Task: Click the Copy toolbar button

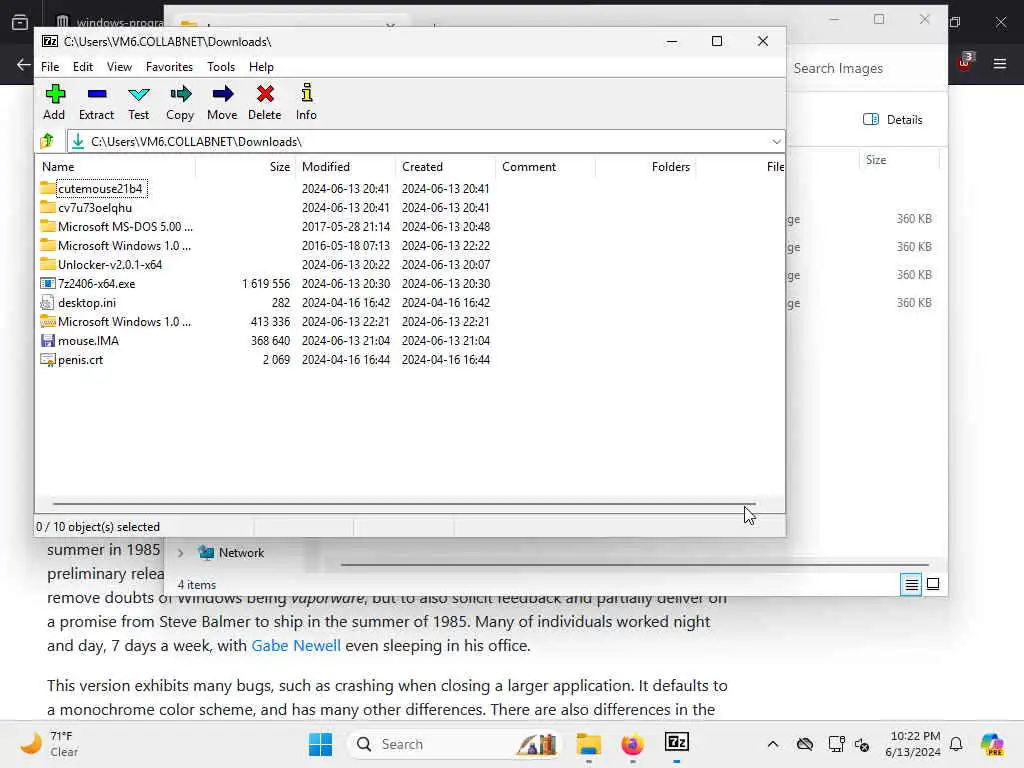Action: pos(180,102)
